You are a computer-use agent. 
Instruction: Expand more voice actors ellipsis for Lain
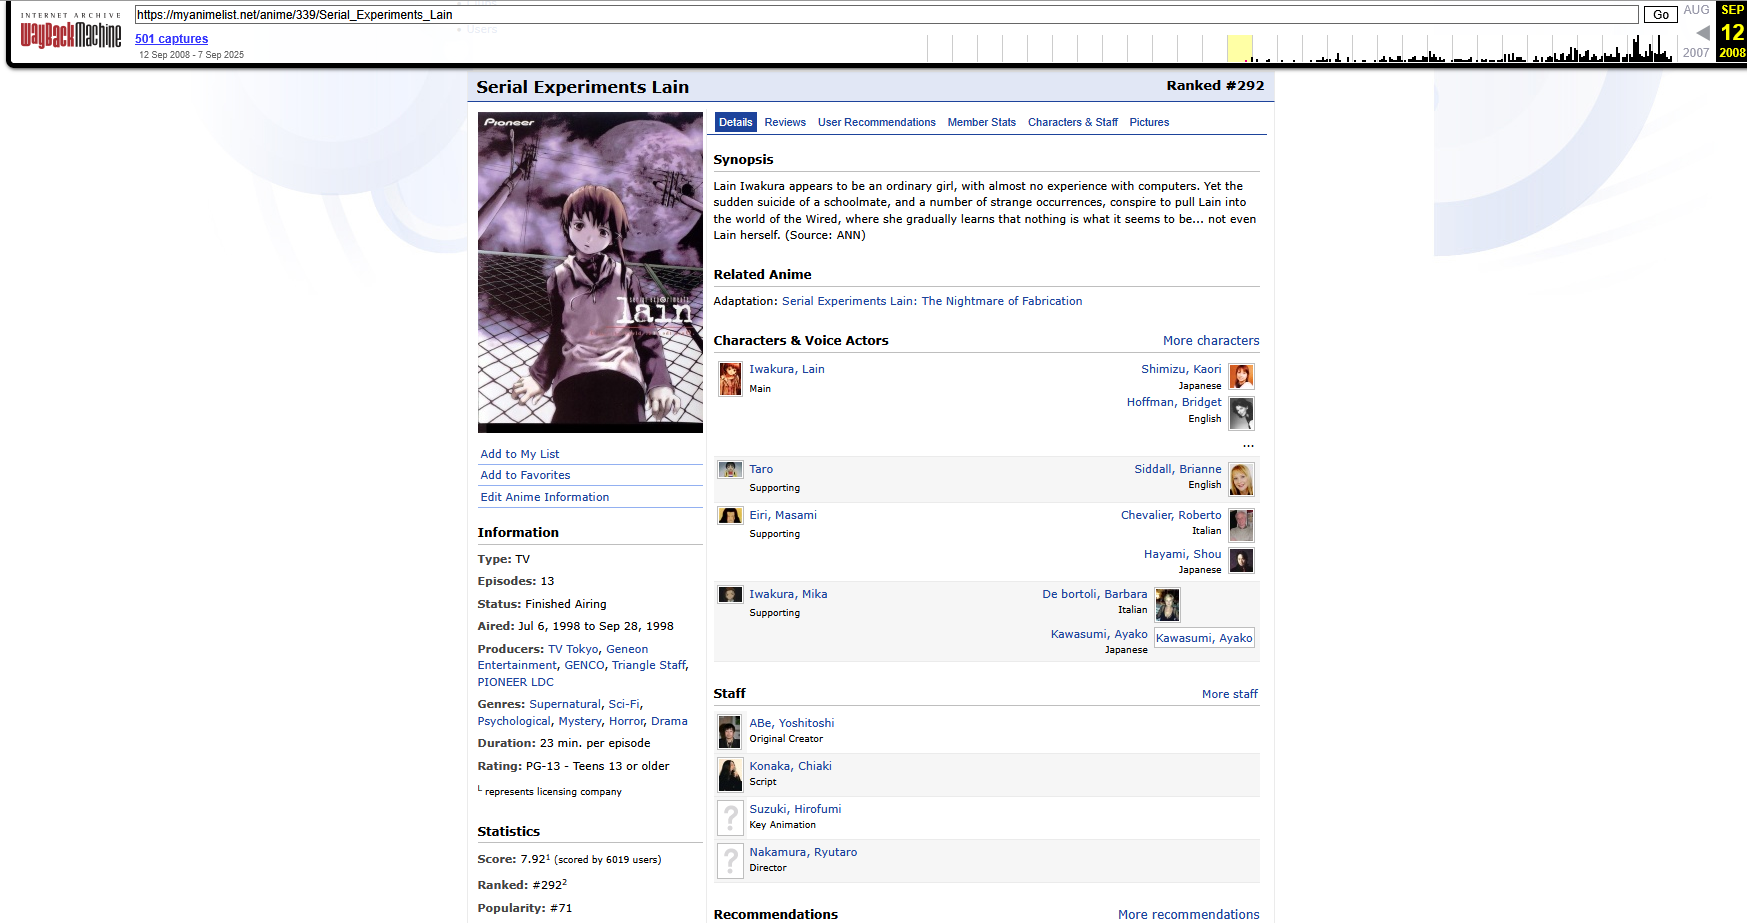(1248, 444)
